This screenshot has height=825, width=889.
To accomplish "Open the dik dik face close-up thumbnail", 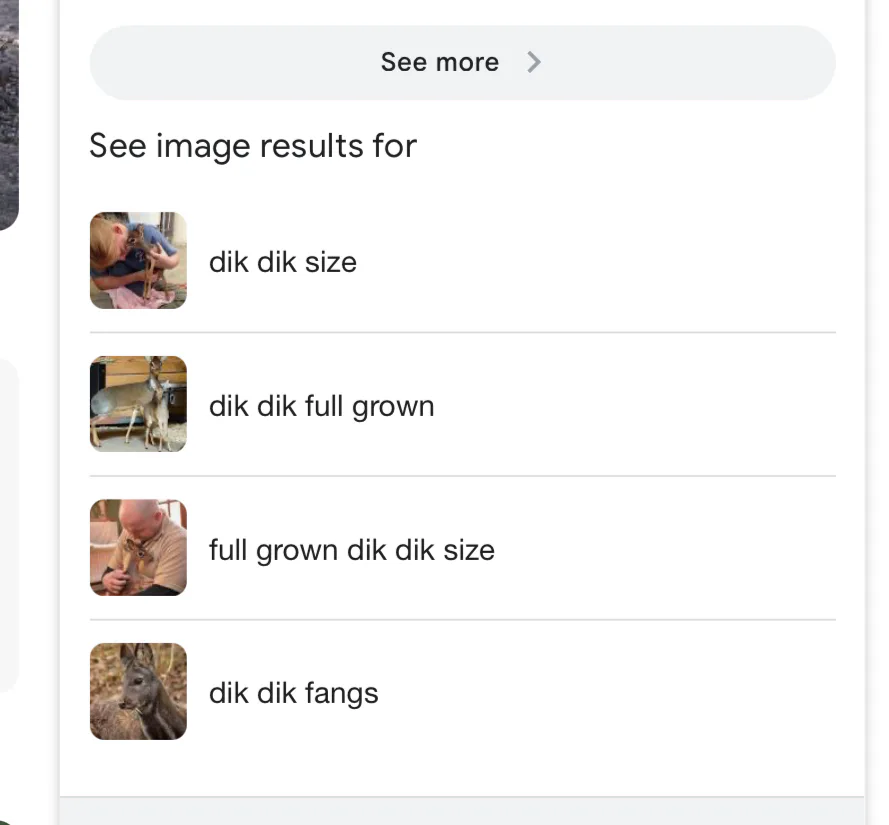I will (x=138, y=692).
